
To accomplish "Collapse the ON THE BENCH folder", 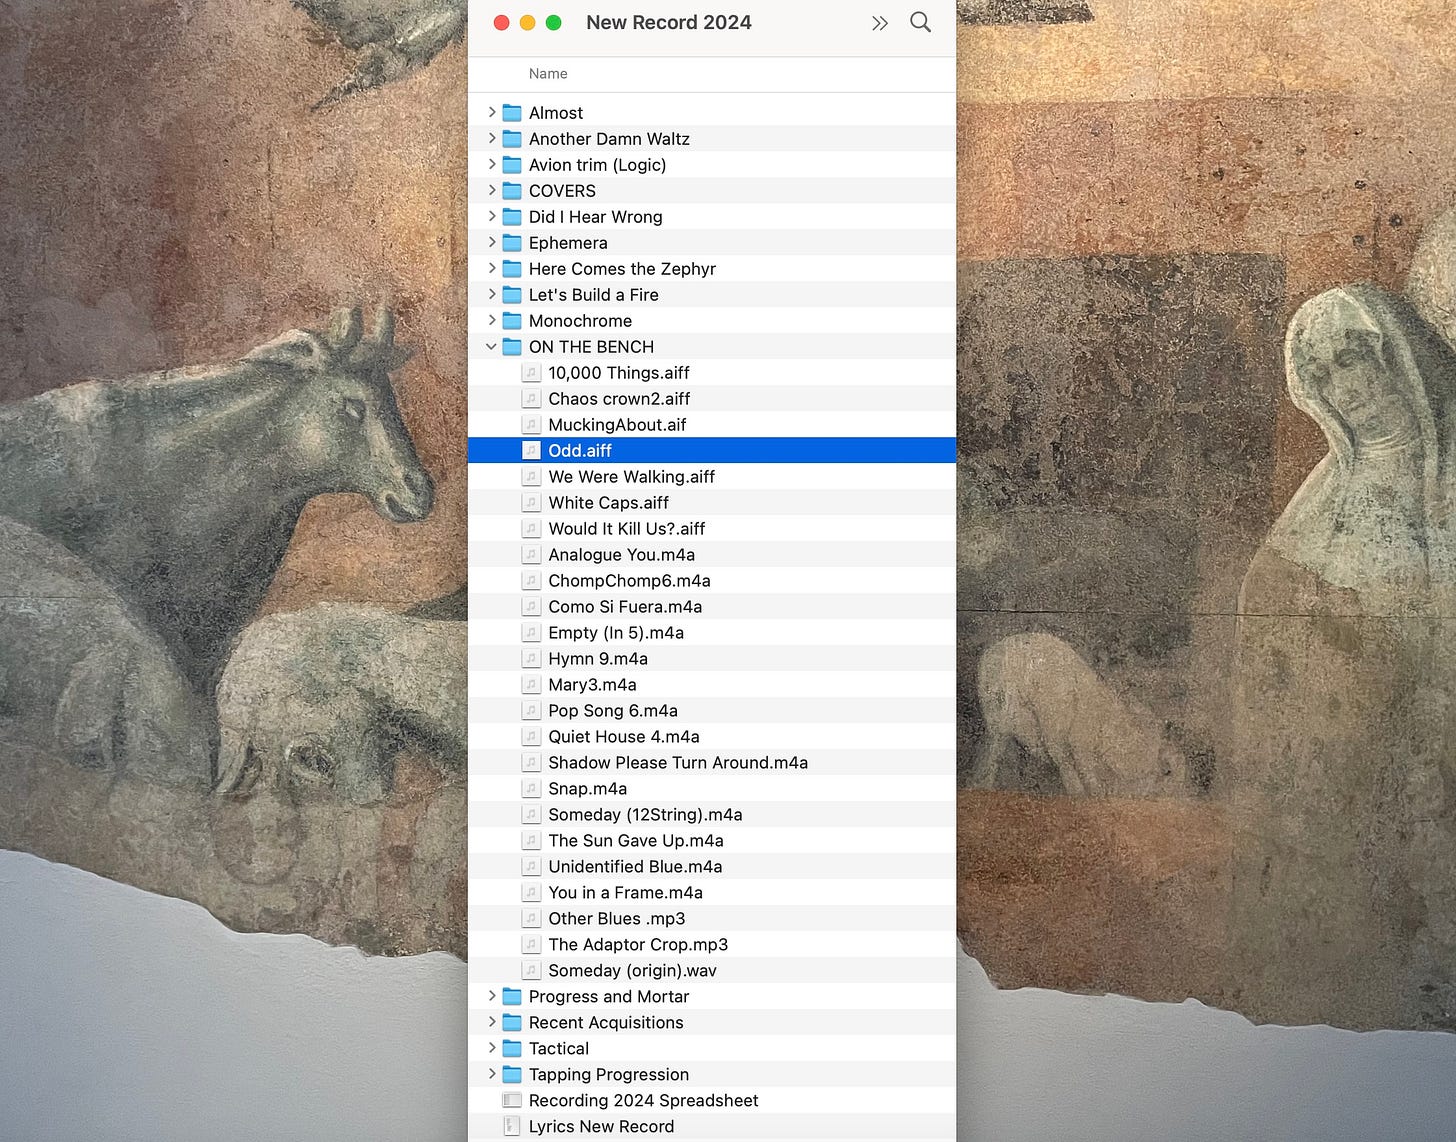I will [491, 347].
